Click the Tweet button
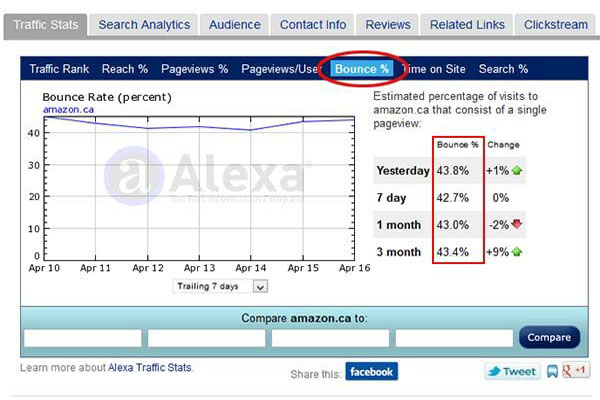The width and height of the screenshot is (600, 400). point(512,371)
